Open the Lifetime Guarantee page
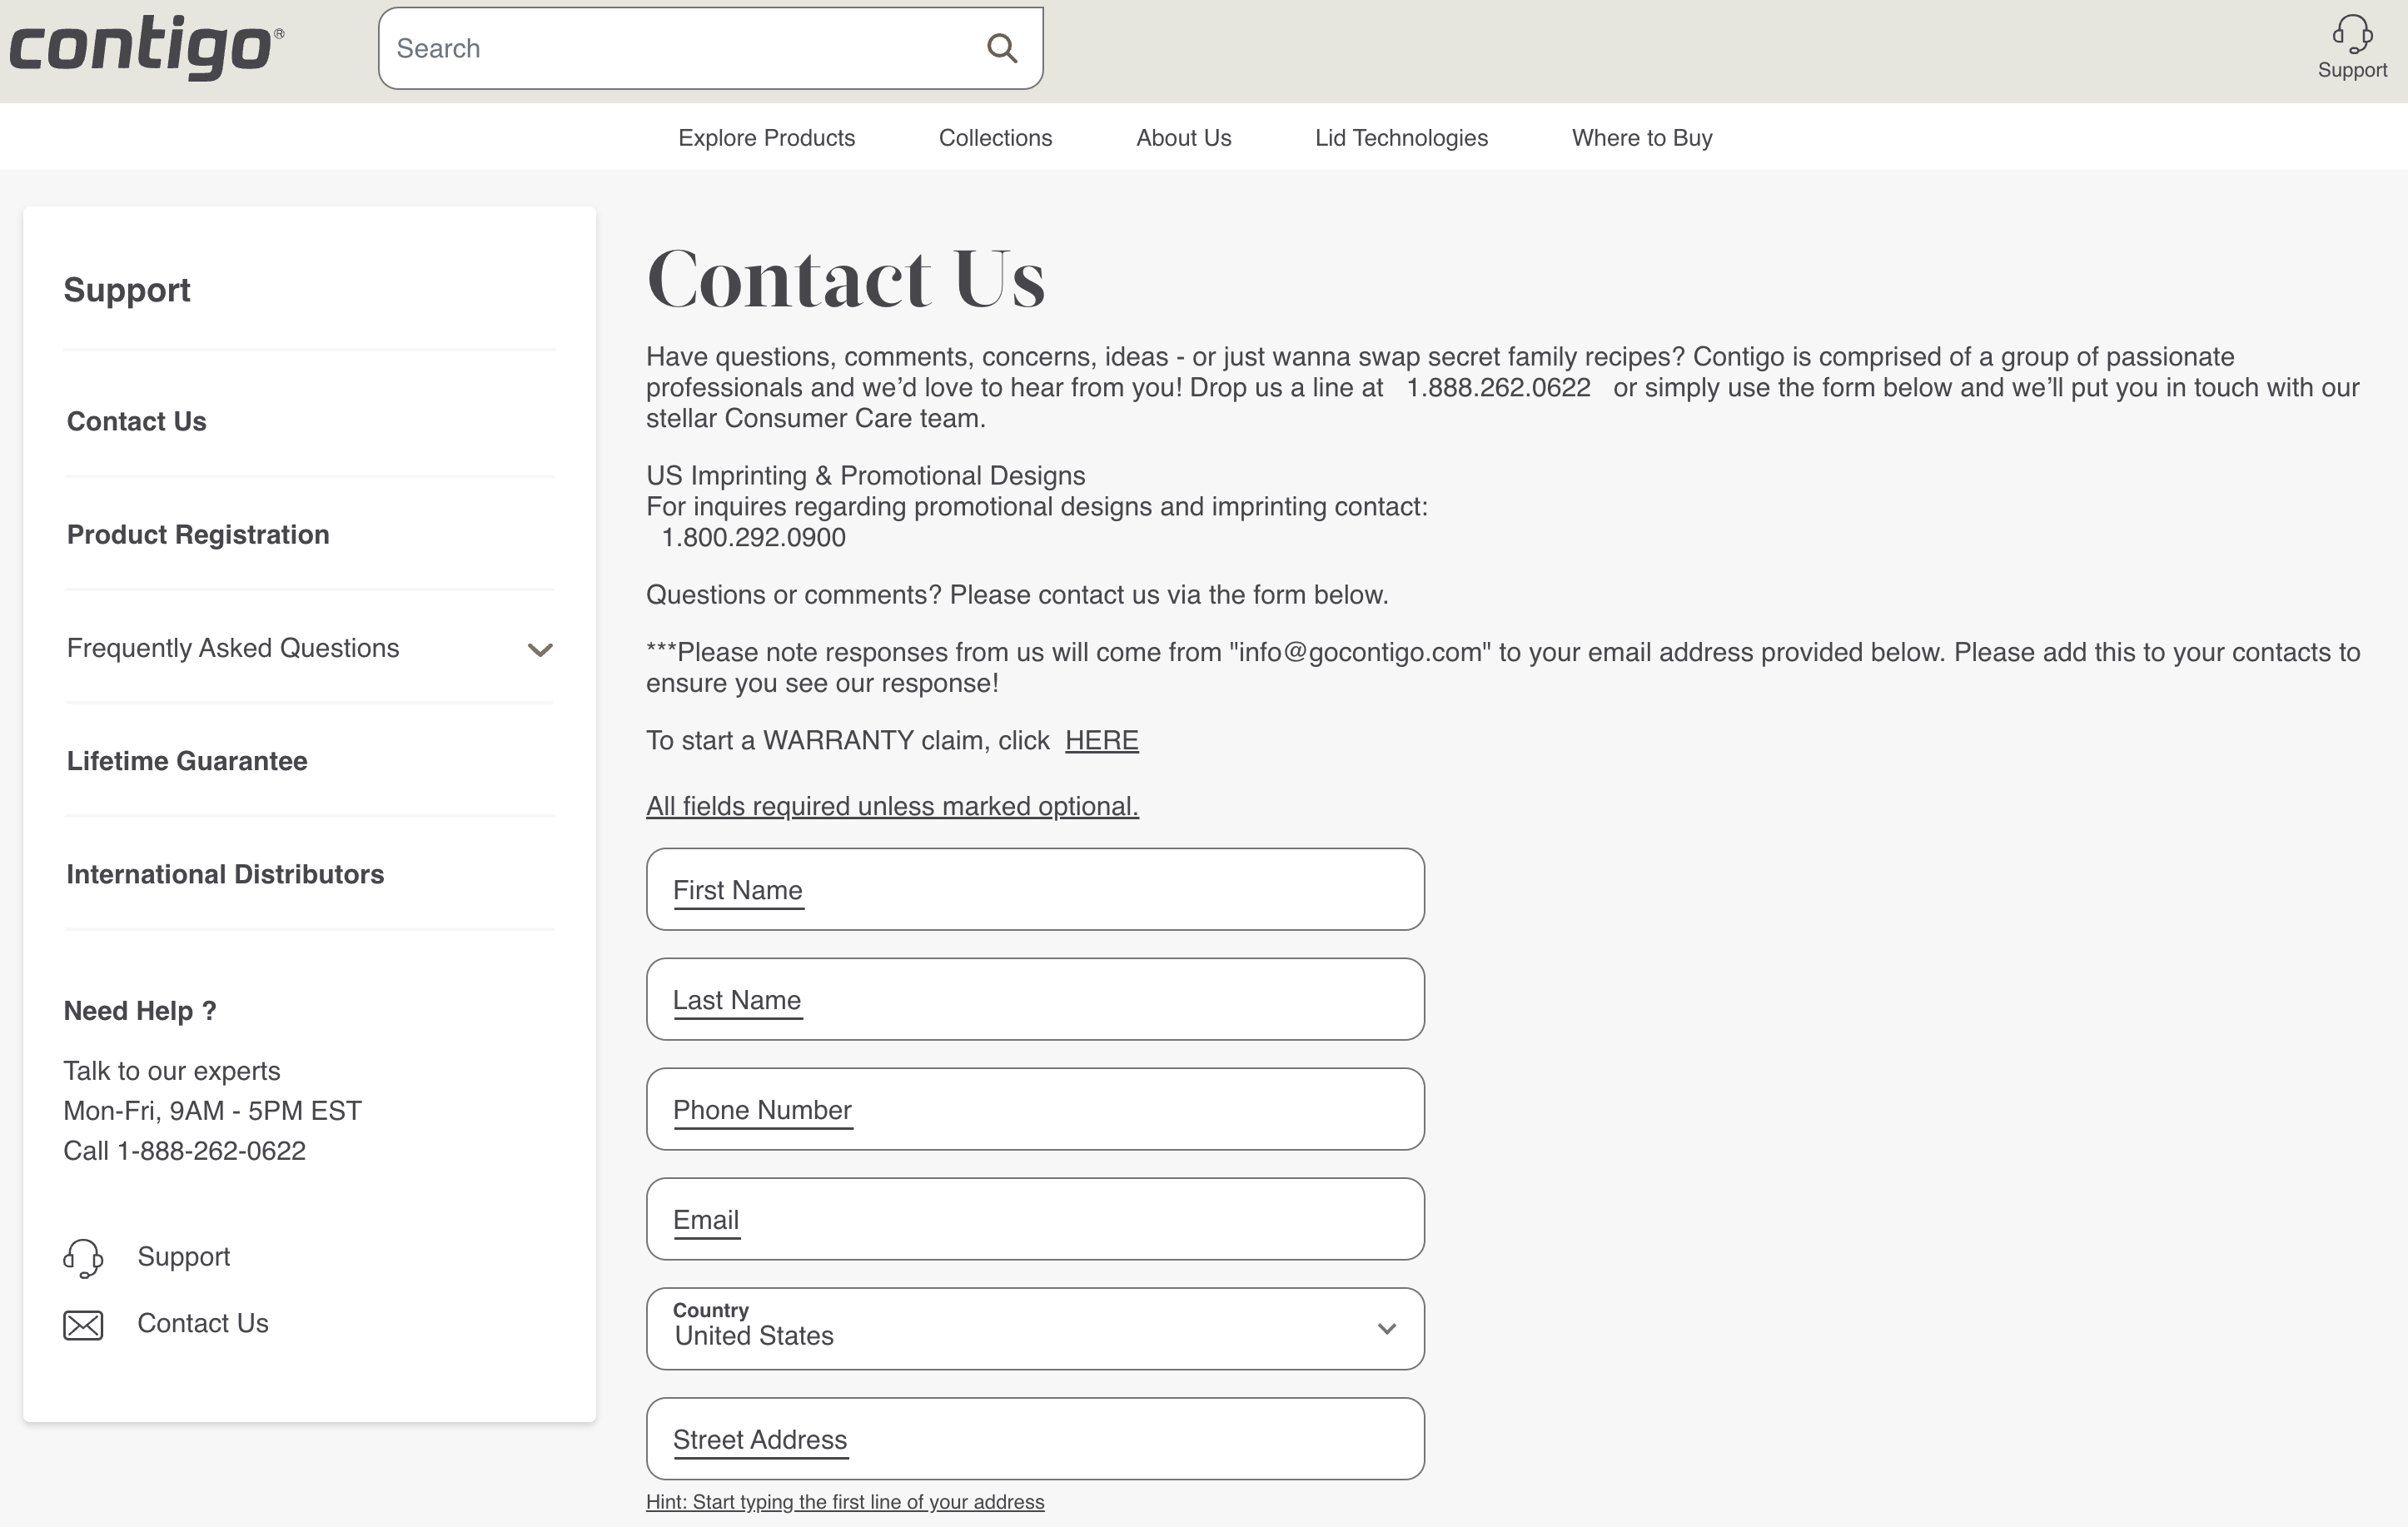The width and height of the screenshot is (2408, 1527). click(x=187, y=761)
